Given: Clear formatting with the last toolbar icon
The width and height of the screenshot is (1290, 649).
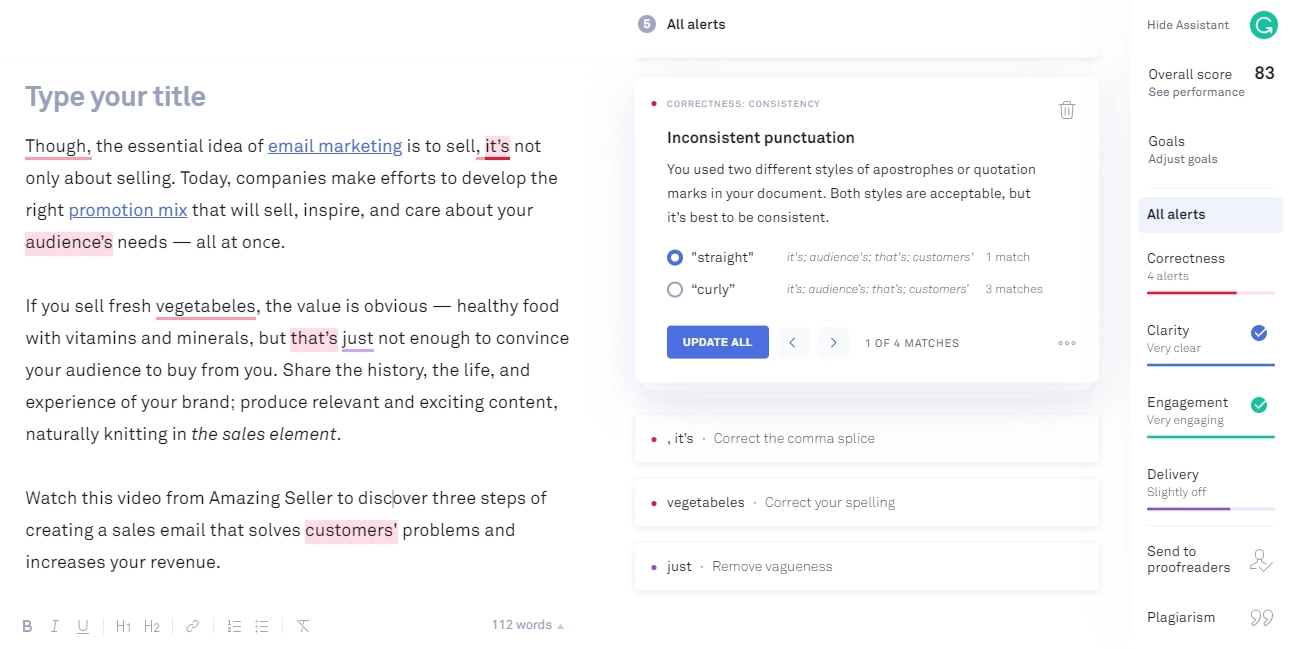Looking at the screenshot, I should pos(303,625).
